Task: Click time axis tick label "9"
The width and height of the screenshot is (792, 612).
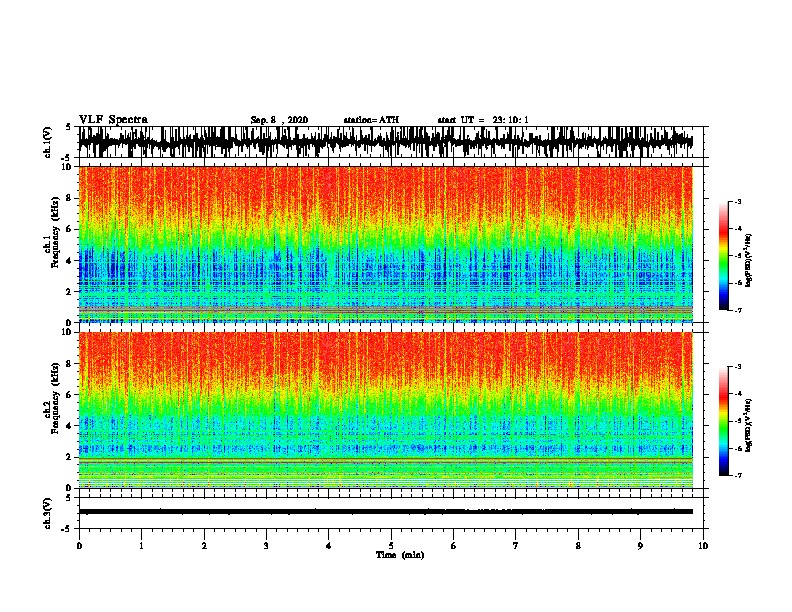Action: 640,546
